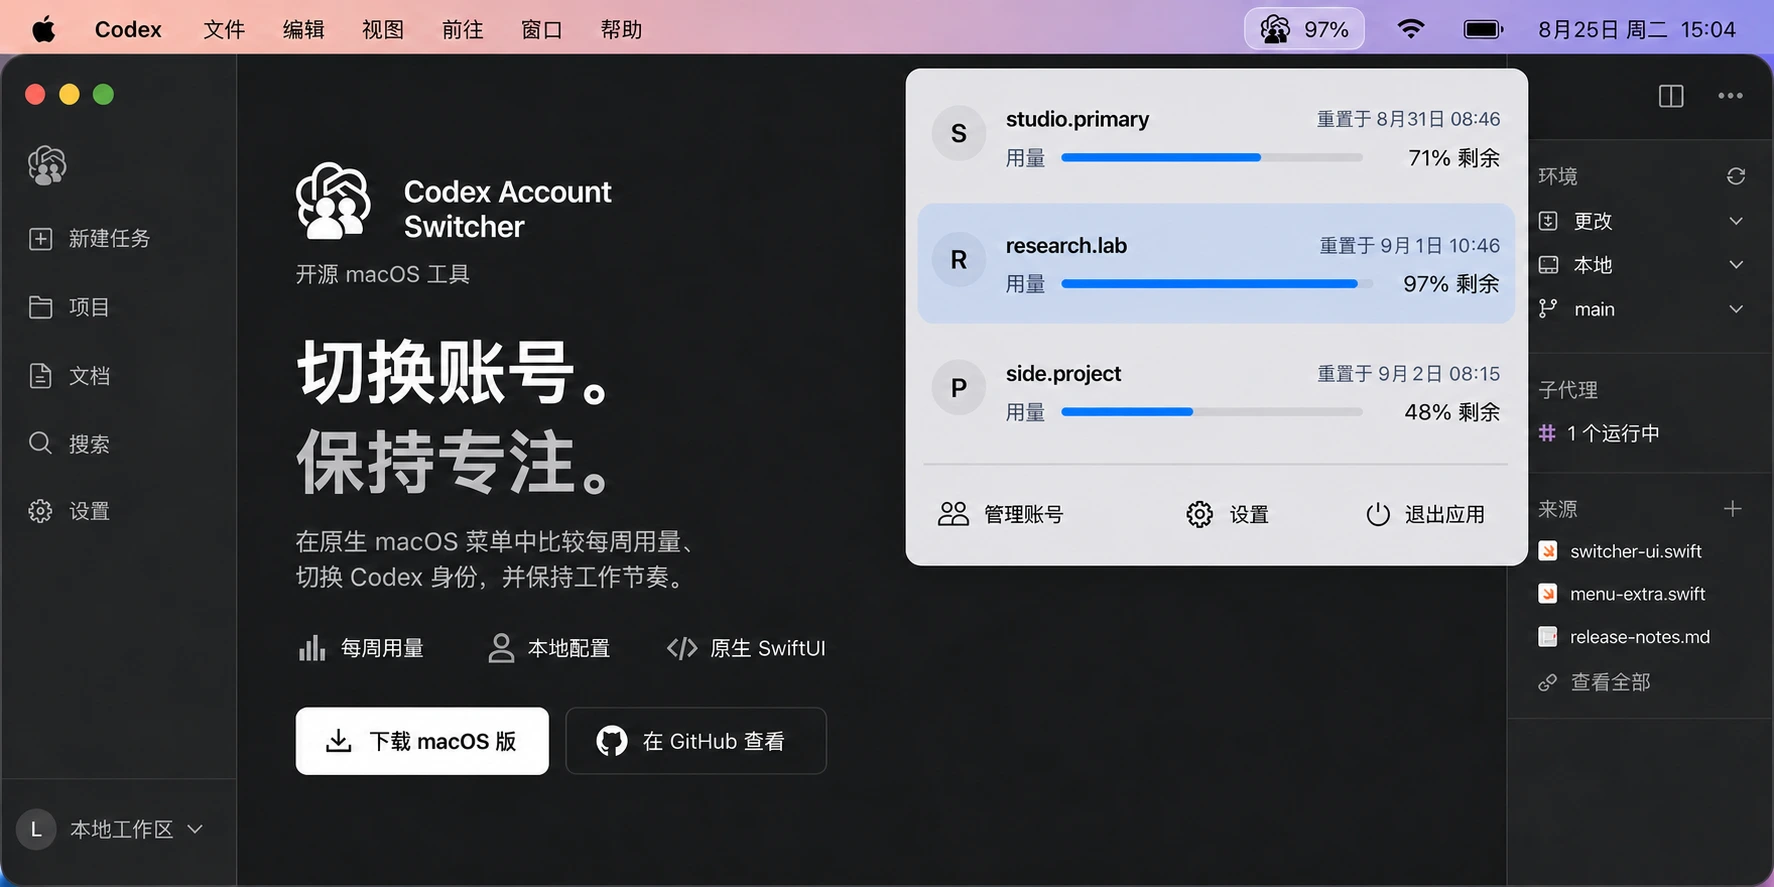Viewport: 1774px width, 887px height.
Task: Click the gear icon in the popup footer
Action: (1199, 514)
